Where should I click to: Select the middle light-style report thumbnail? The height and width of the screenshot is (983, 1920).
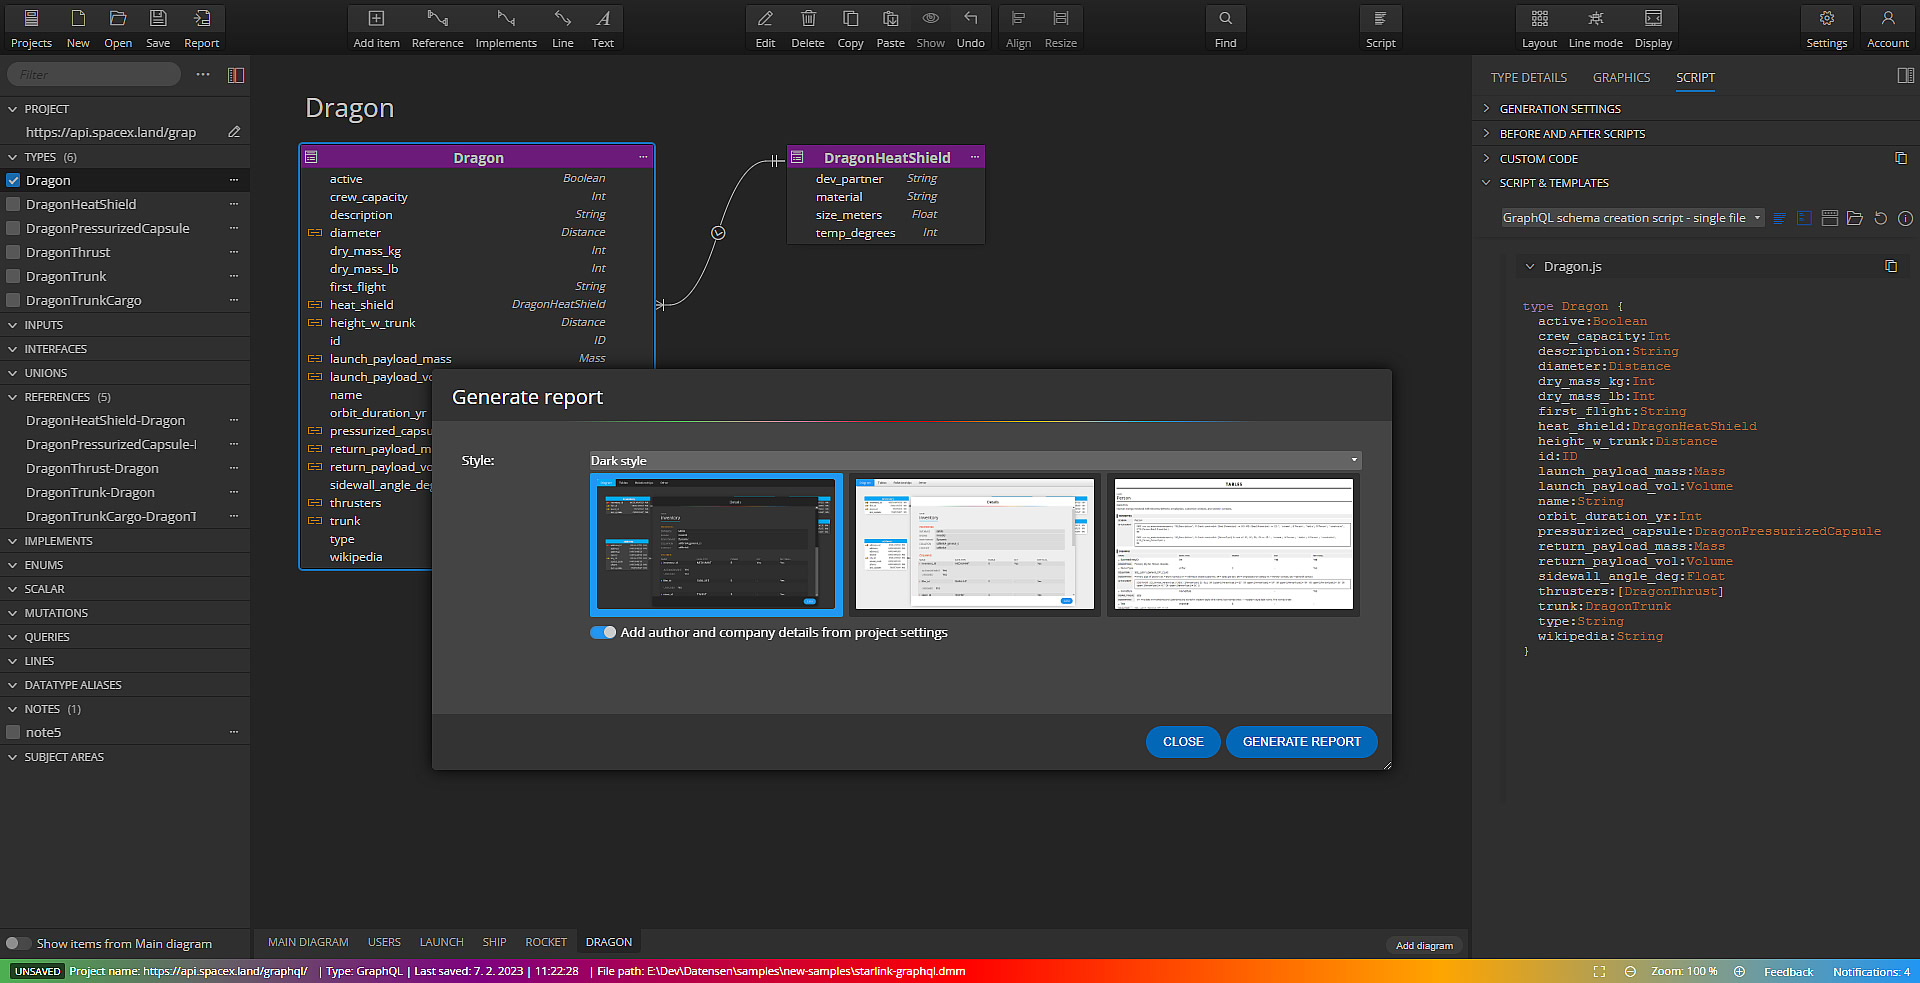pyautogui.click(x=974, y=544)
